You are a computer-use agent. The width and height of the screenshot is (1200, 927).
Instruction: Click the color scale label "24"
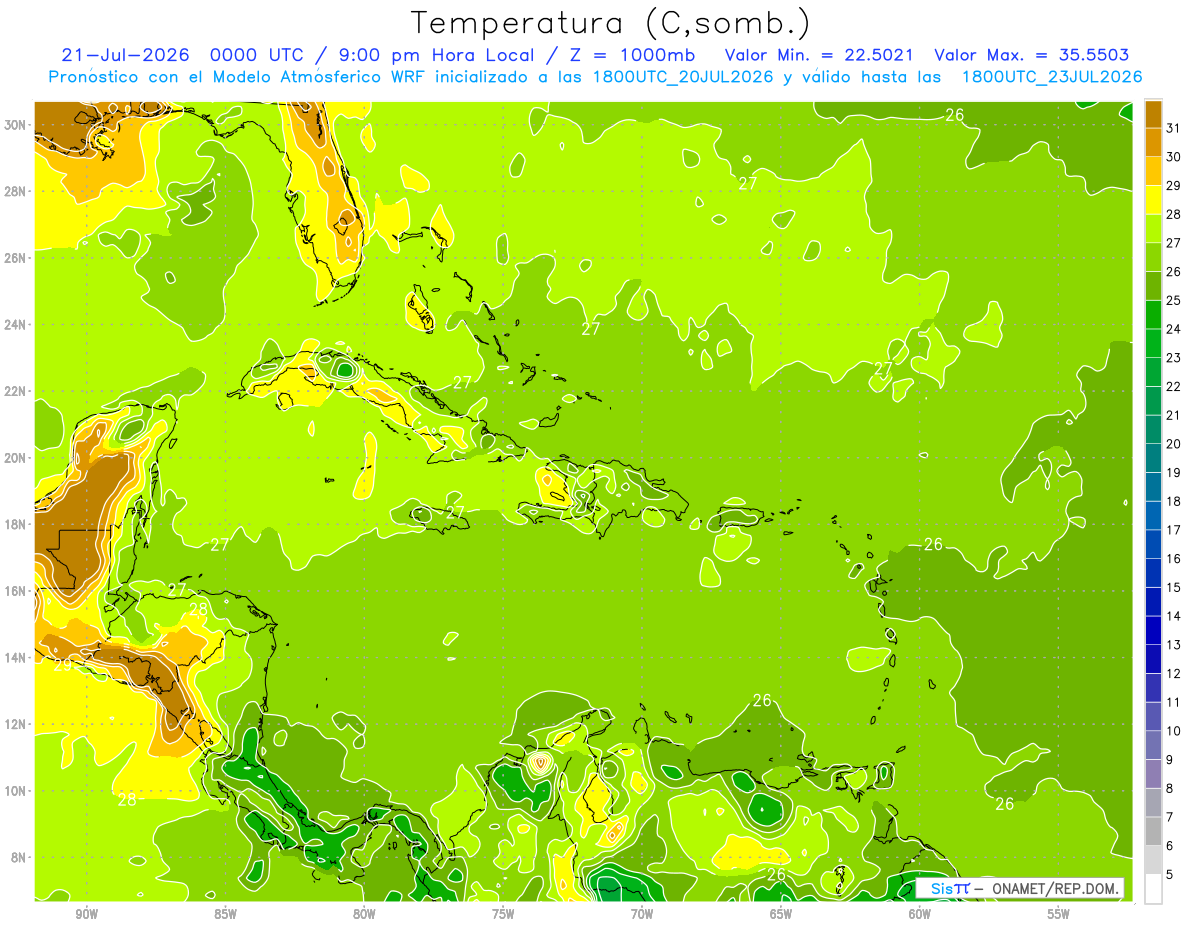tap(1174, 329)
